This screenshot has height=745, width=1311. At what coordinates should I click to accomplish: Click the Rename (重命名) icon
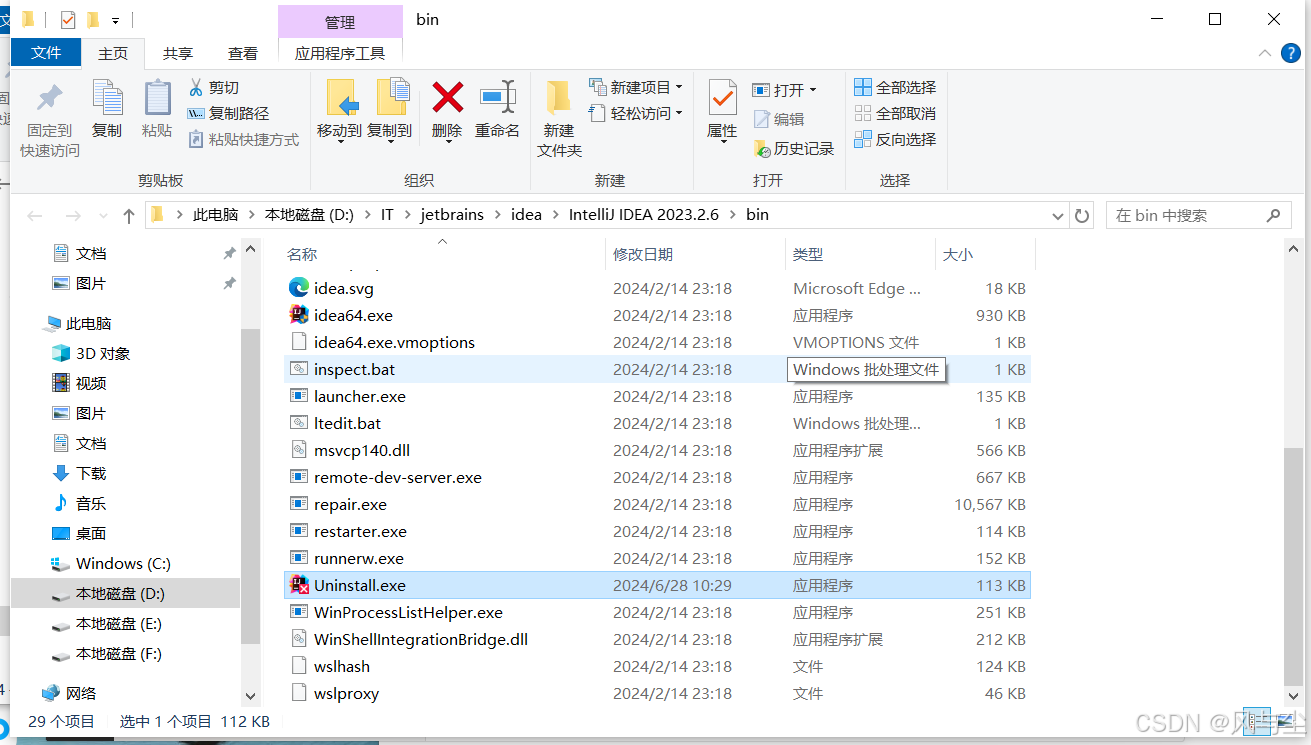[498, 97]
